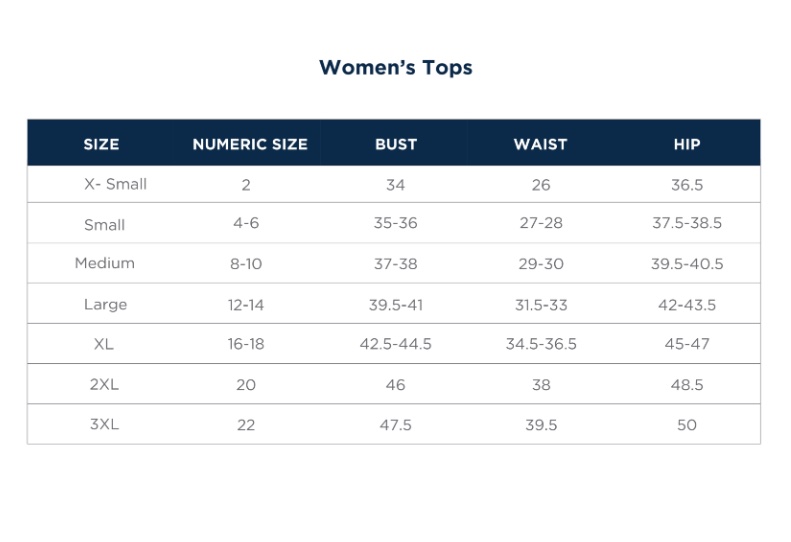Viewport: 791px width, 542px height.
Task: Select the hip value 37.5-38.5
Action: coord(687,224)
